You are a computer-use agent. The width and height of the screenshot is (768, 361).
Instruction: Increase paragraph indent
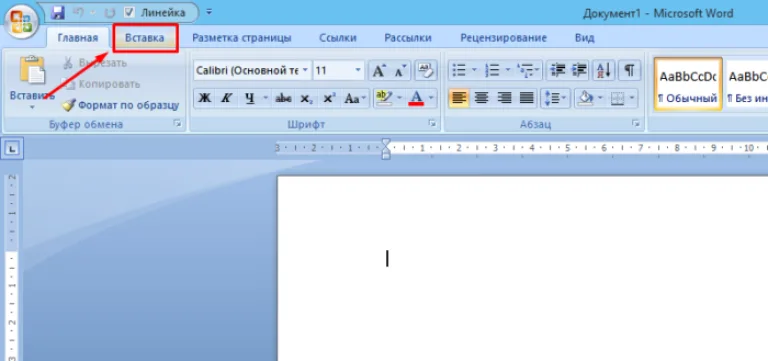(579, 71)
